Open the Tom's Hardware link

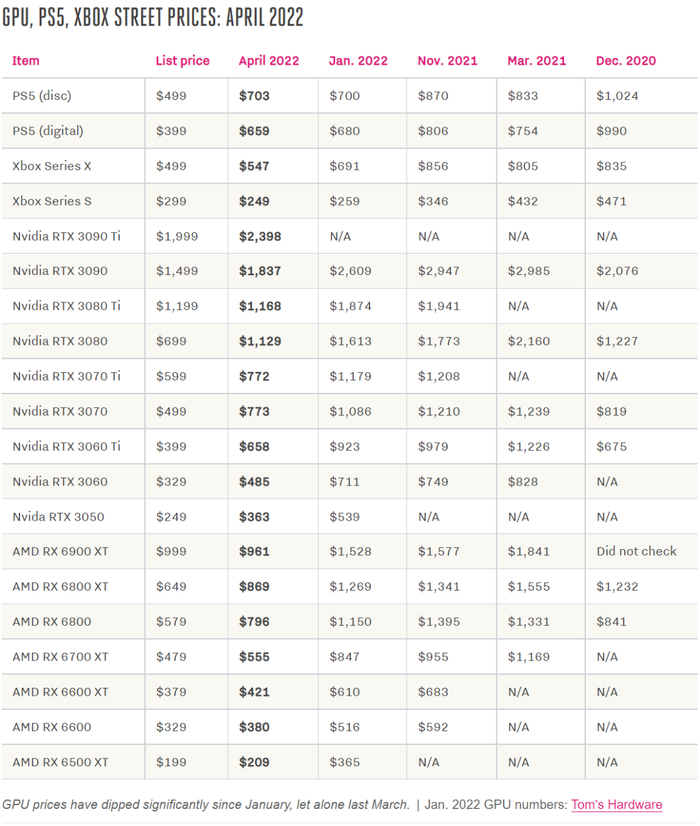tap(616, 804)
